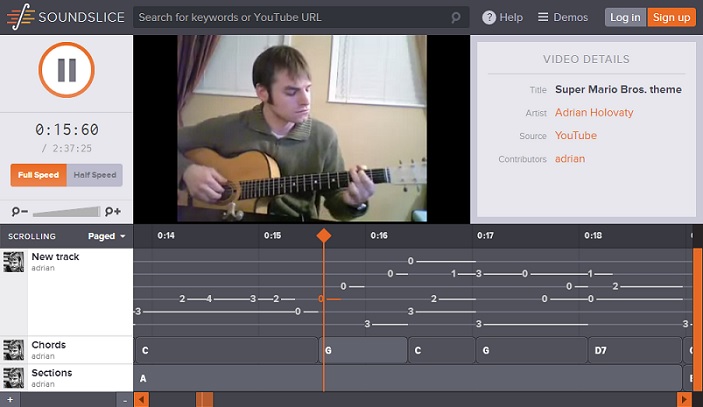Screen dimensions: 703x407
Task: Click the Sections track avatar thumbnail
Action: coord(13,378)
